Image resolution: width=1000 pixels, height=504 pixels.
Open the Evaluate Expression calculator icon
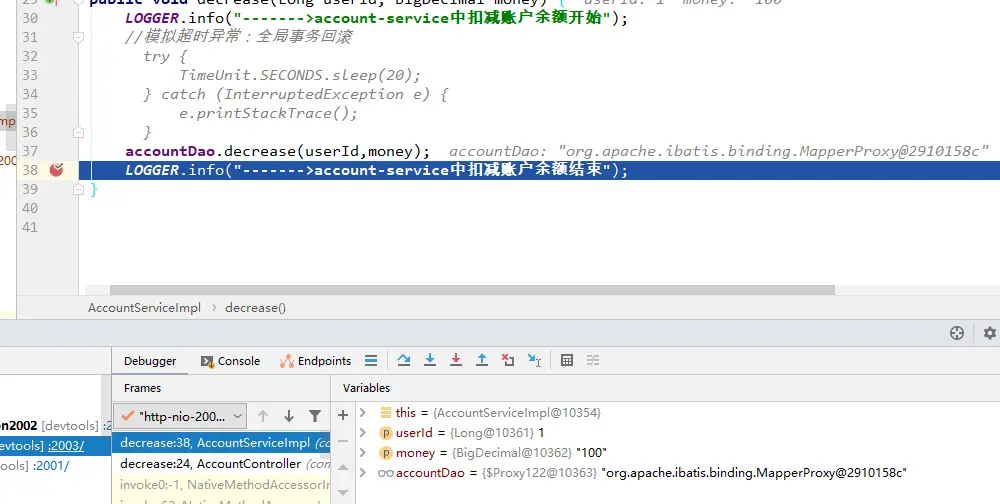click(x=566, y=360)
